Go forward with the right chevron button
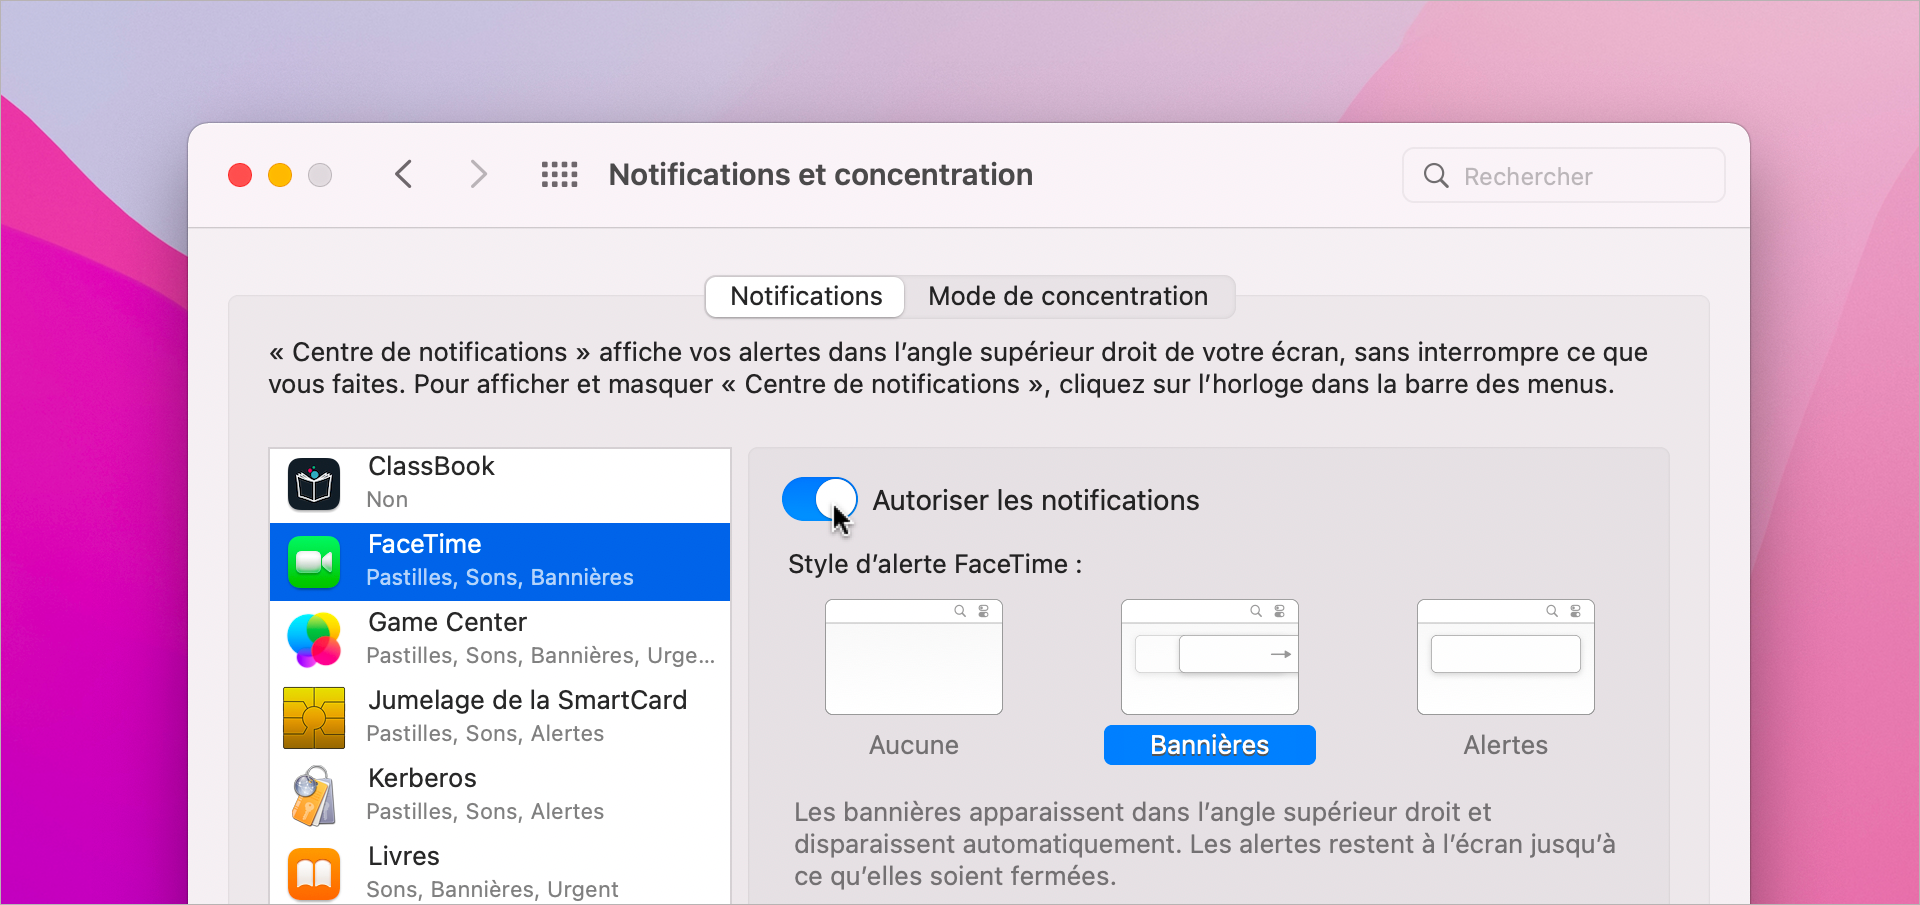The image size is (1920, 905). click(479, 175)
